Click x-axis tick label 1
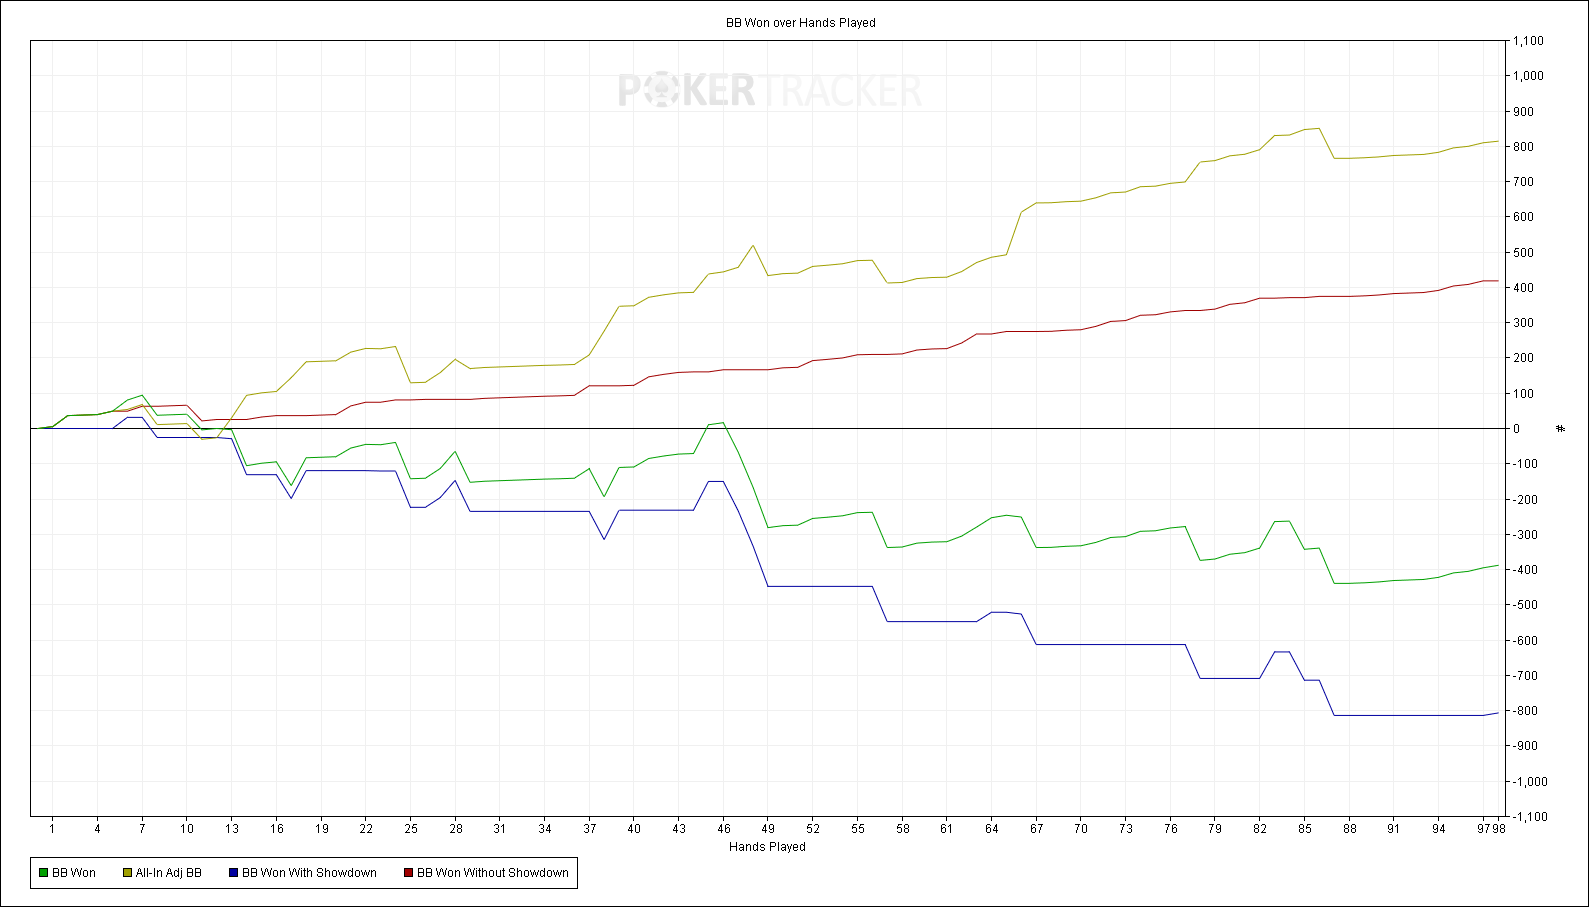1589x907 pixels. [x=52, y=828]
